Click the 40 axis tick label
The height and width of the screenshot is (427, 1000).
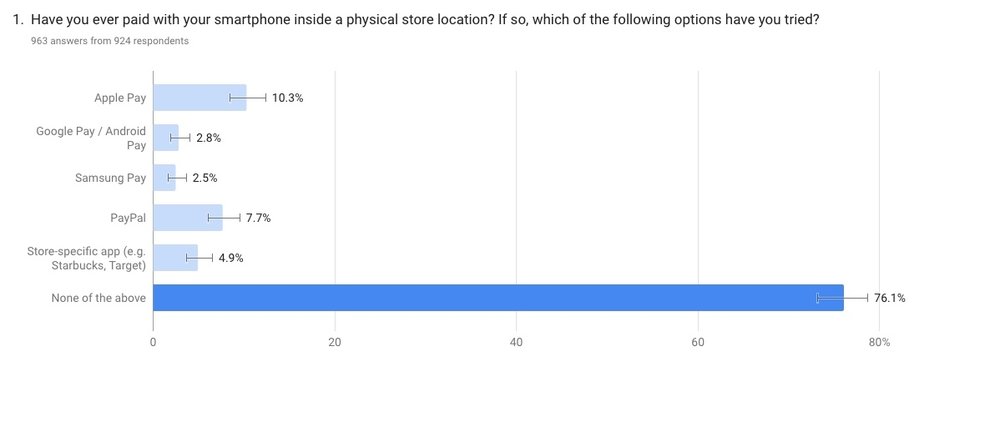(x=516, y=342)
